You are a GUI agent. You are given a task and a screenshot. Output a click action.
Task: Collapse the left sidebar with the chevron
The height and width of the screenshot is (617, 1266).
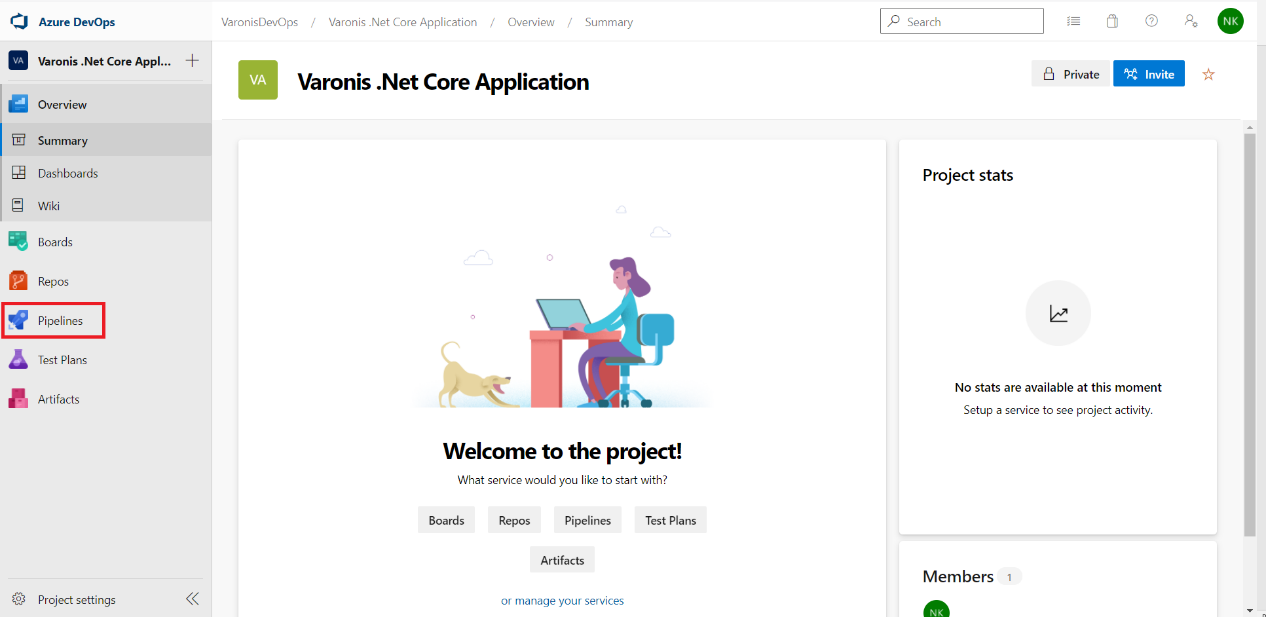pyautogui.click(x=192, y=599)
